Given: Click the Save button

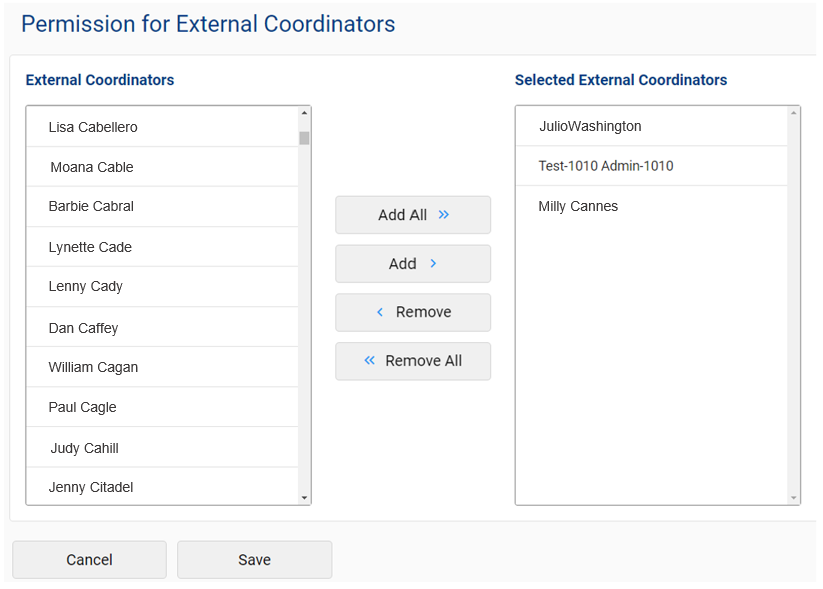Looking at the screenshot, I should click(254, 559).
